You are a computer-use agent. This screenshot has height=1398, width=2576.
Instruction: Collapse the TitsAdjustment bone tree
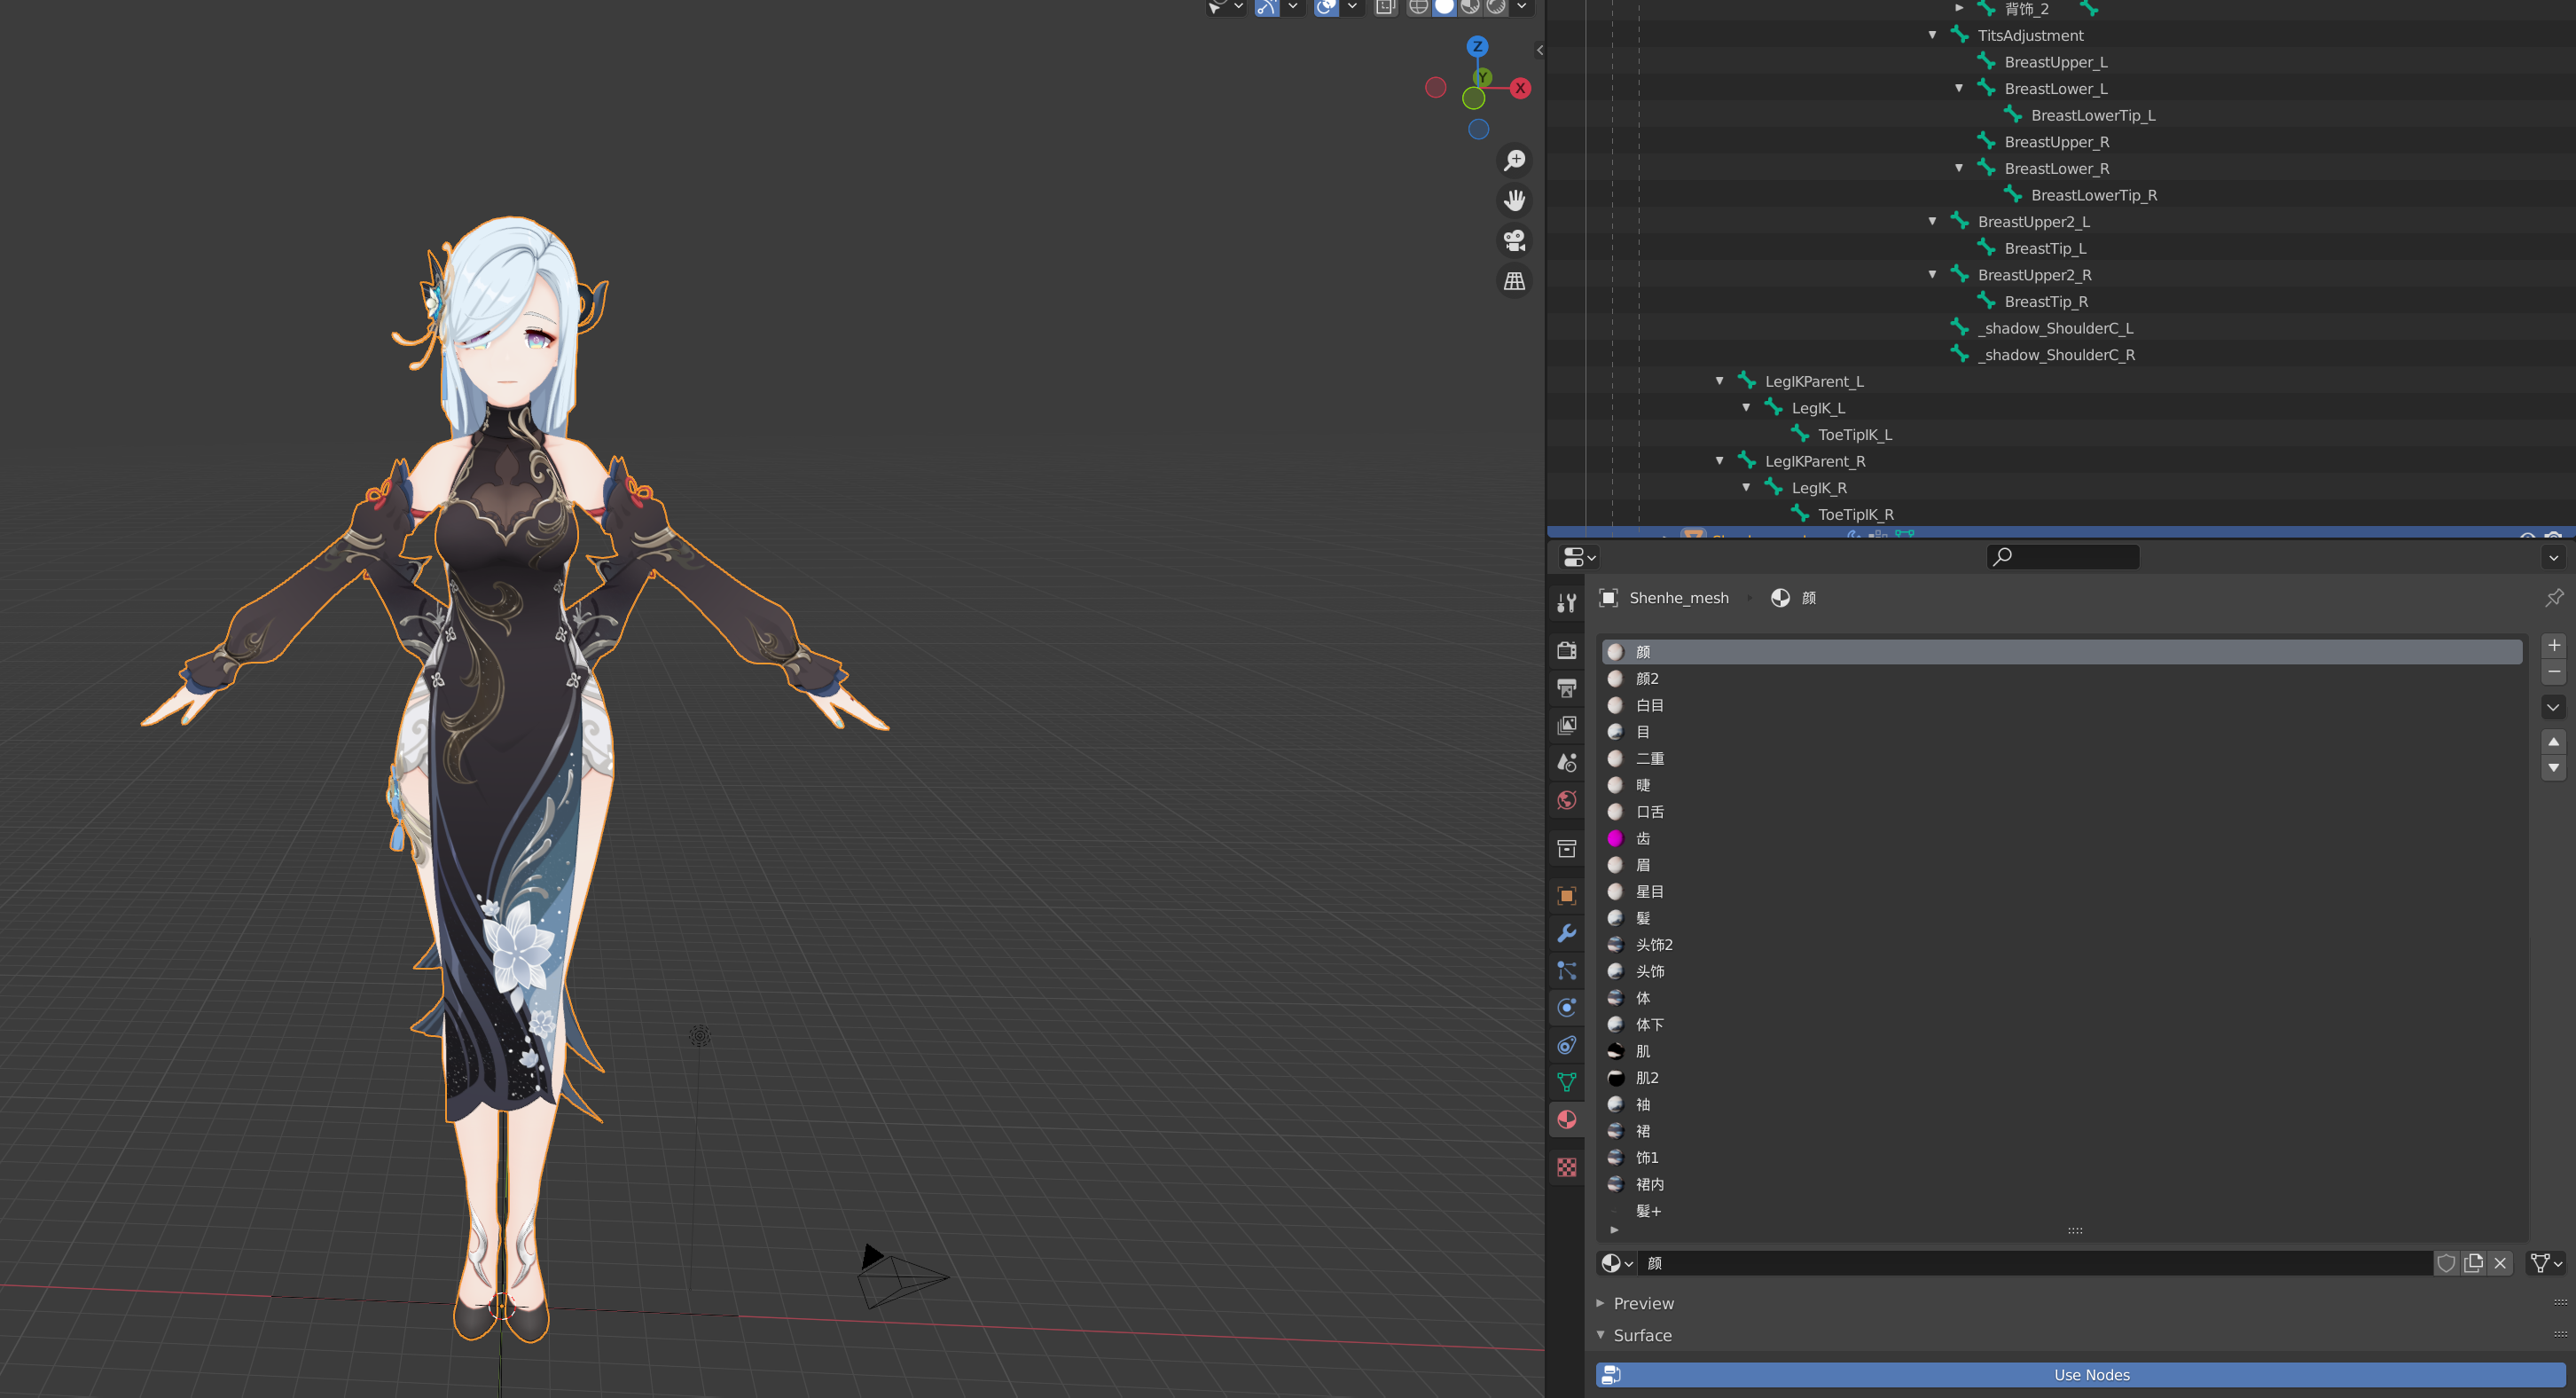[1932, 35]
